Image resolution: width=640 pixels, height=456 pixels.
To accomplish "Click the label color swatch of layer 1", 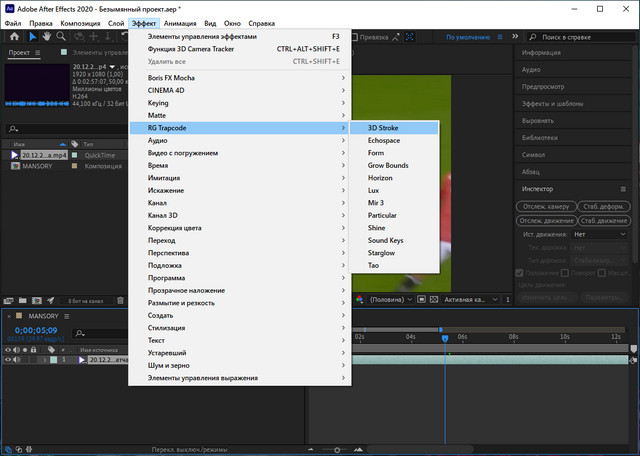I will coord(54,359).
